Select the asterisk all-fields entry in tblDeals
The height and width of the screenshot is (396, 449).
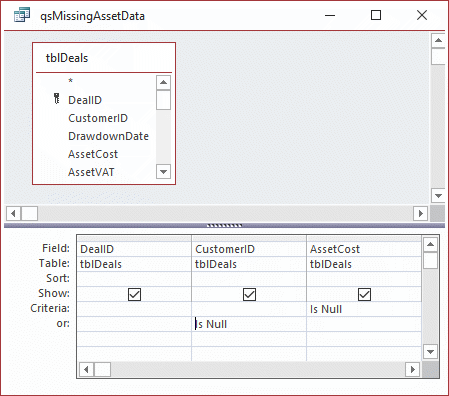pyautogui.click(x=70, y=81)
